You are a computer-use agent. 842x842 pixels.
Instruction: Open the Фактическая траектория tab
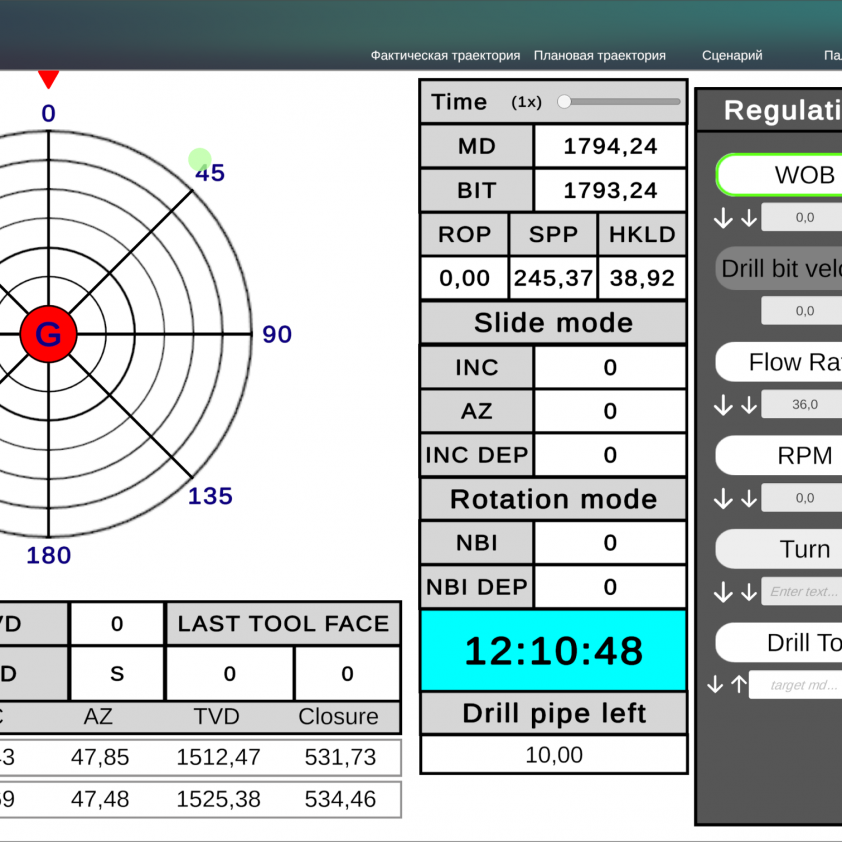[x=445, y=56]
